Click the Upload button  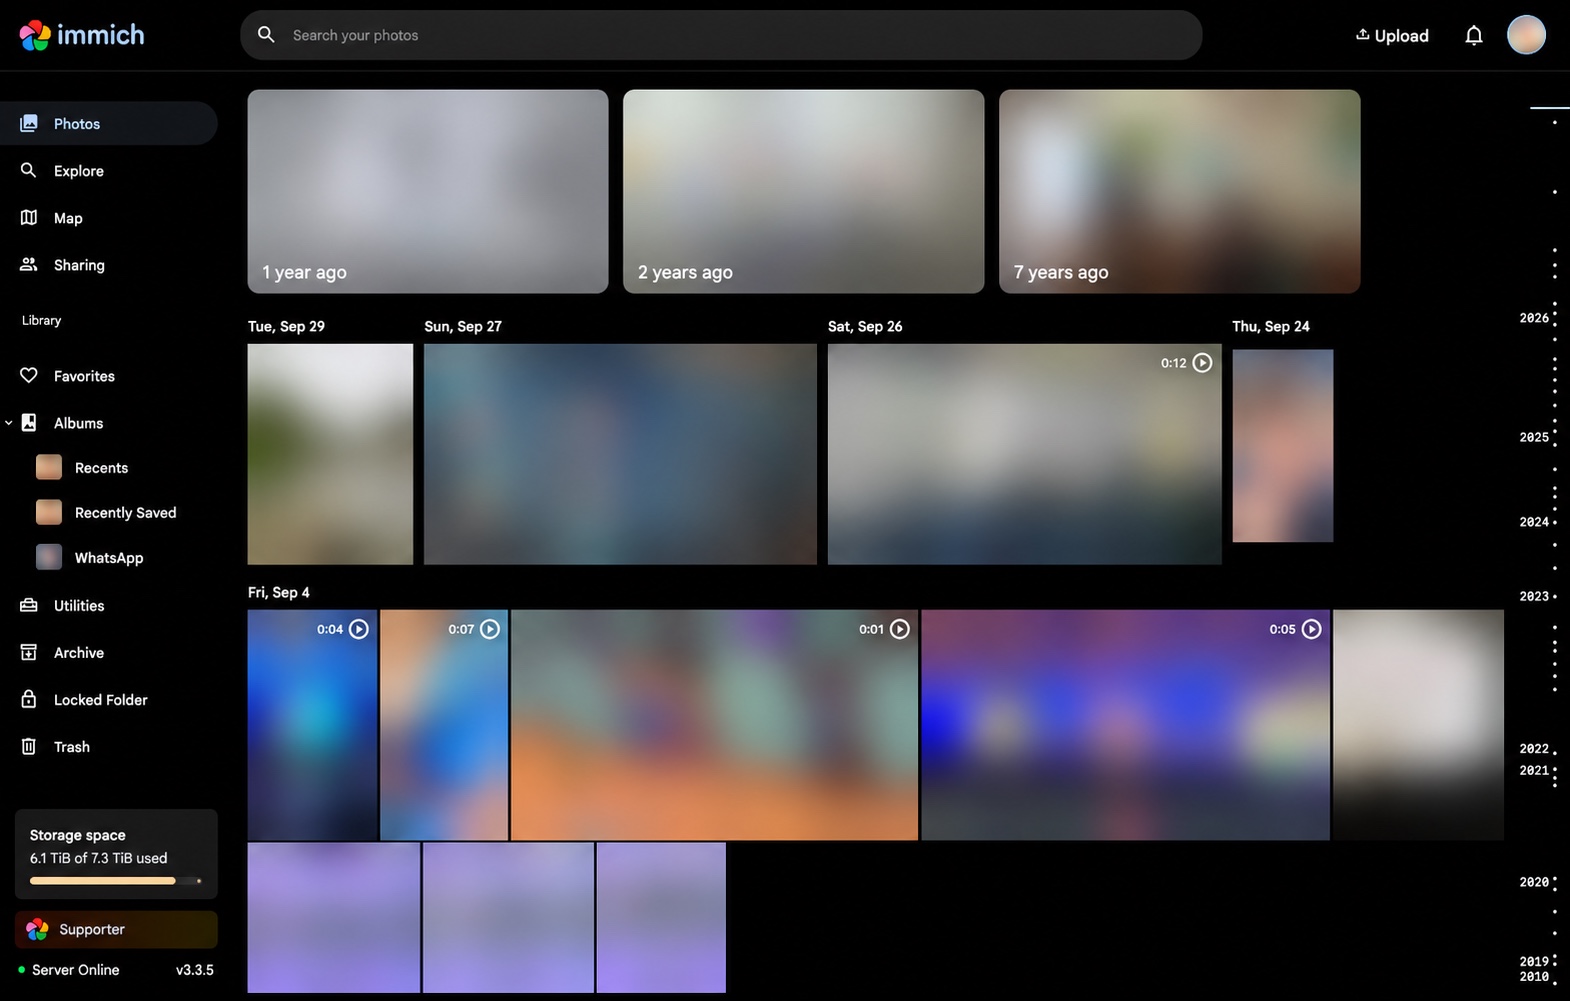click(x=1392, y=36)
